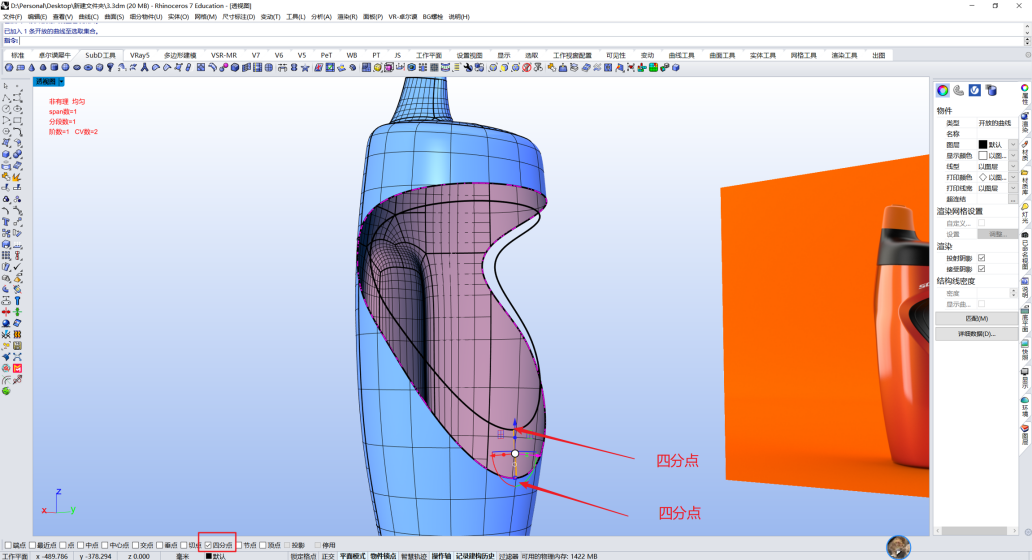Screen dimensions: 1032x560
Task: Click the 名称 field in properties panel
Action: pyautogui.click(x=995, y=134)
